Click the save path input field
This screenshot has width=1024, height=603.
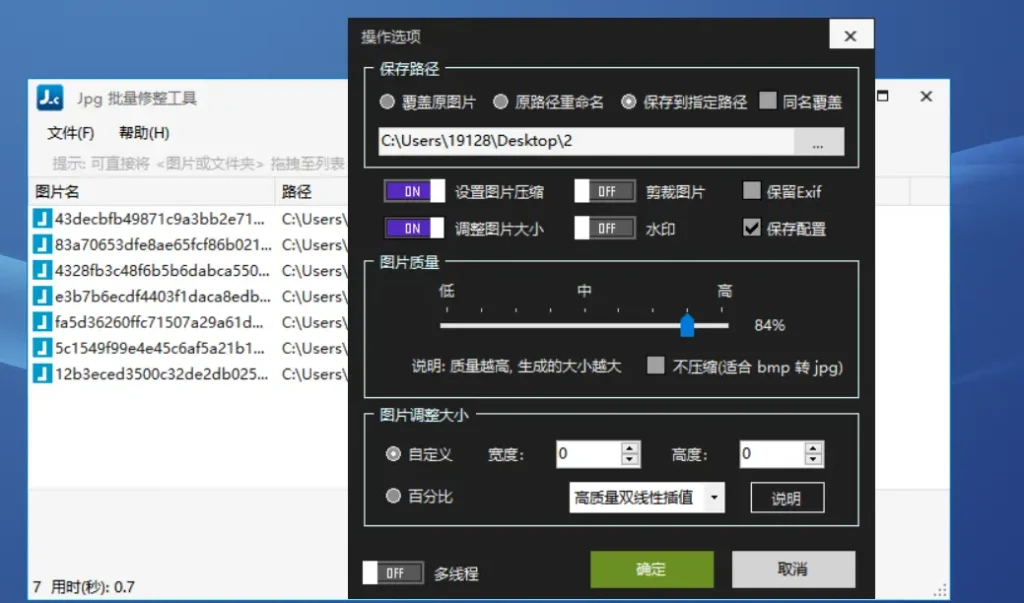[586, 141]
